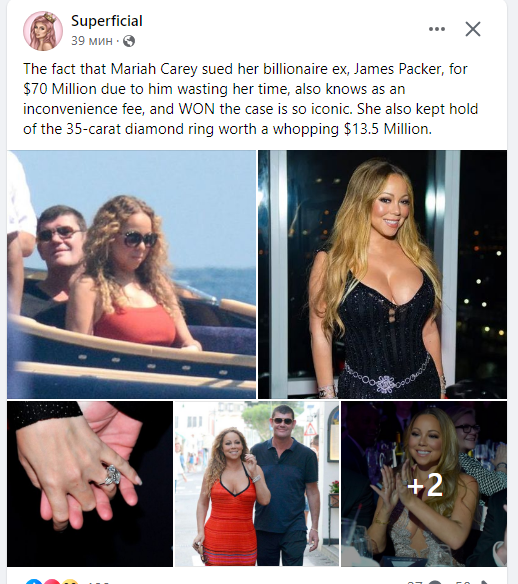Click the red Love reaction icon
This screenshot has height=584, width=518.
tap(52, 582)
